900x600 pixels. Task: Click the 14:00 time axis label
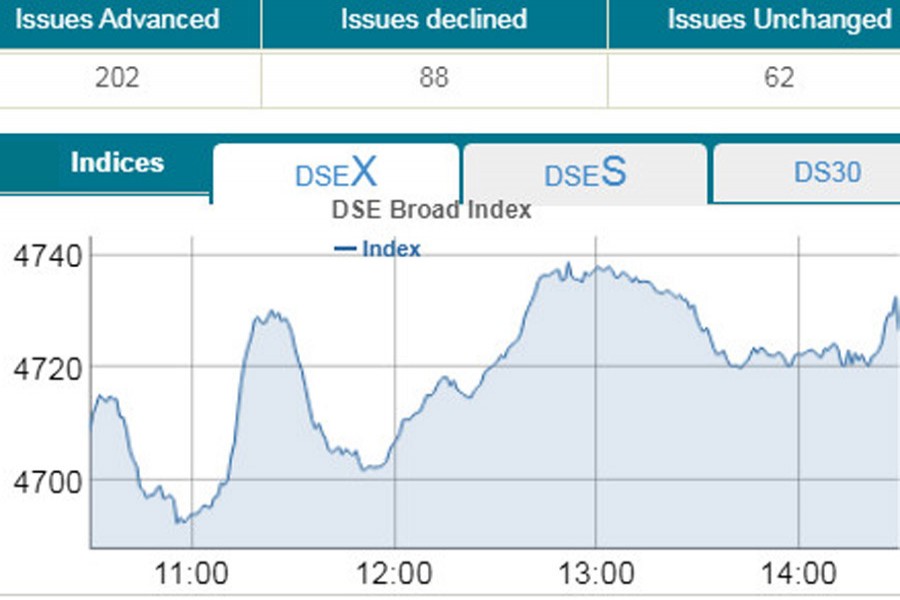point(799,574)
